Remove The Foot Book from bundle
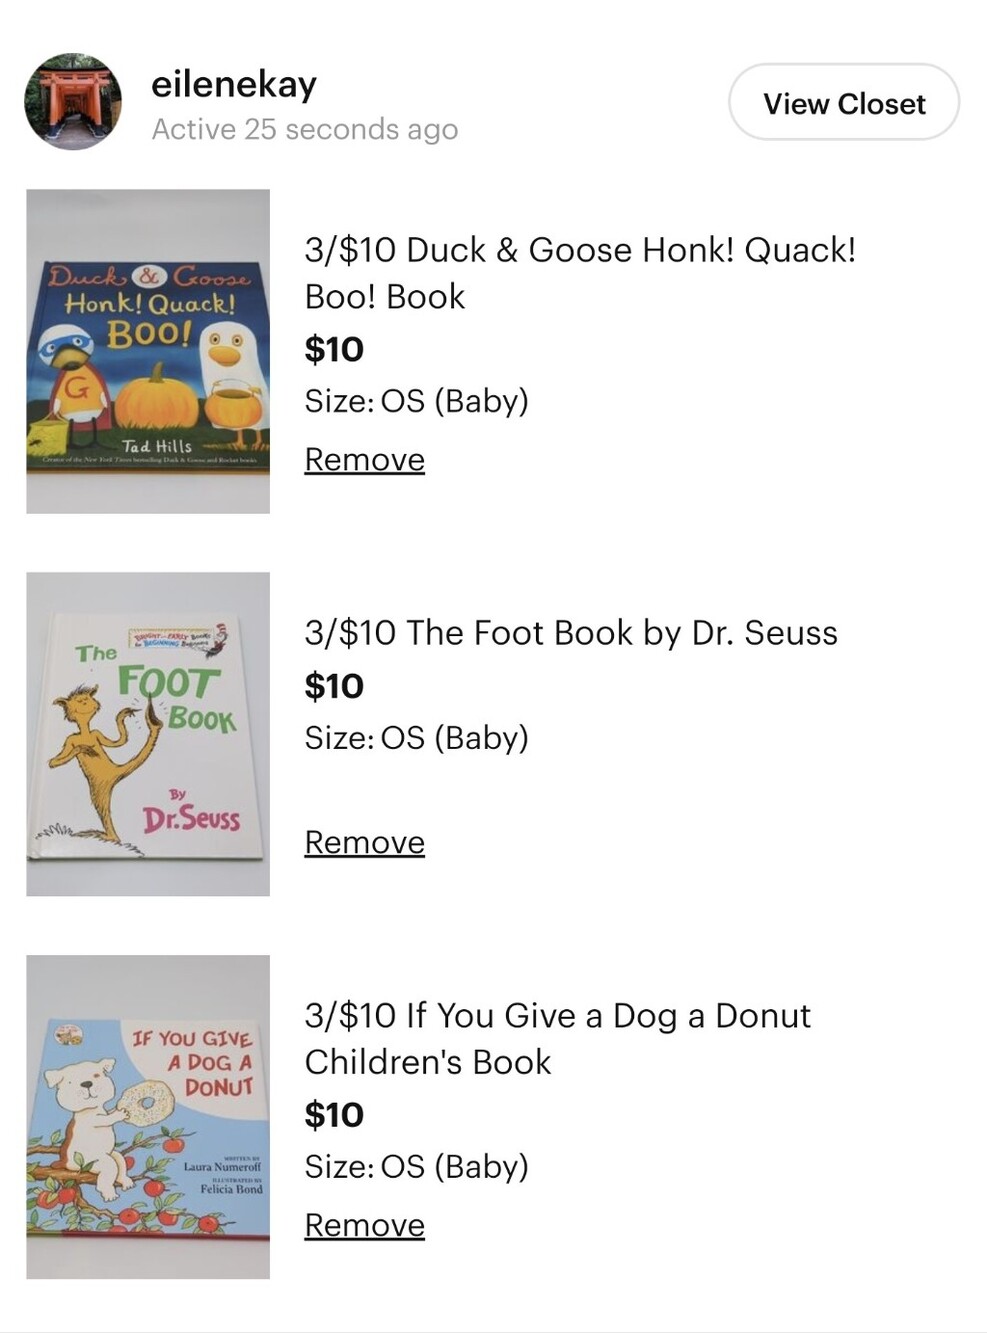This screenshot has height=1333, width=987. (364, 842)
